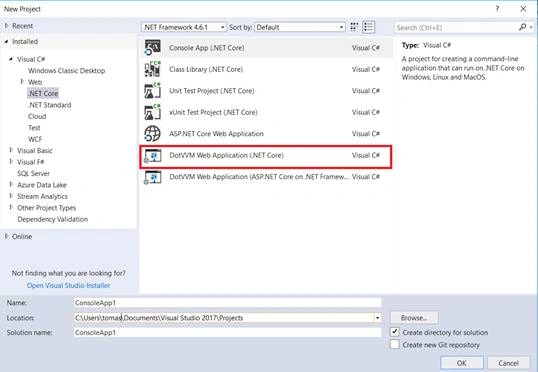Click the DotVVM ASP.NET Core on .NET Framework icon
538x372 pixels.
(x=152, y=177)
